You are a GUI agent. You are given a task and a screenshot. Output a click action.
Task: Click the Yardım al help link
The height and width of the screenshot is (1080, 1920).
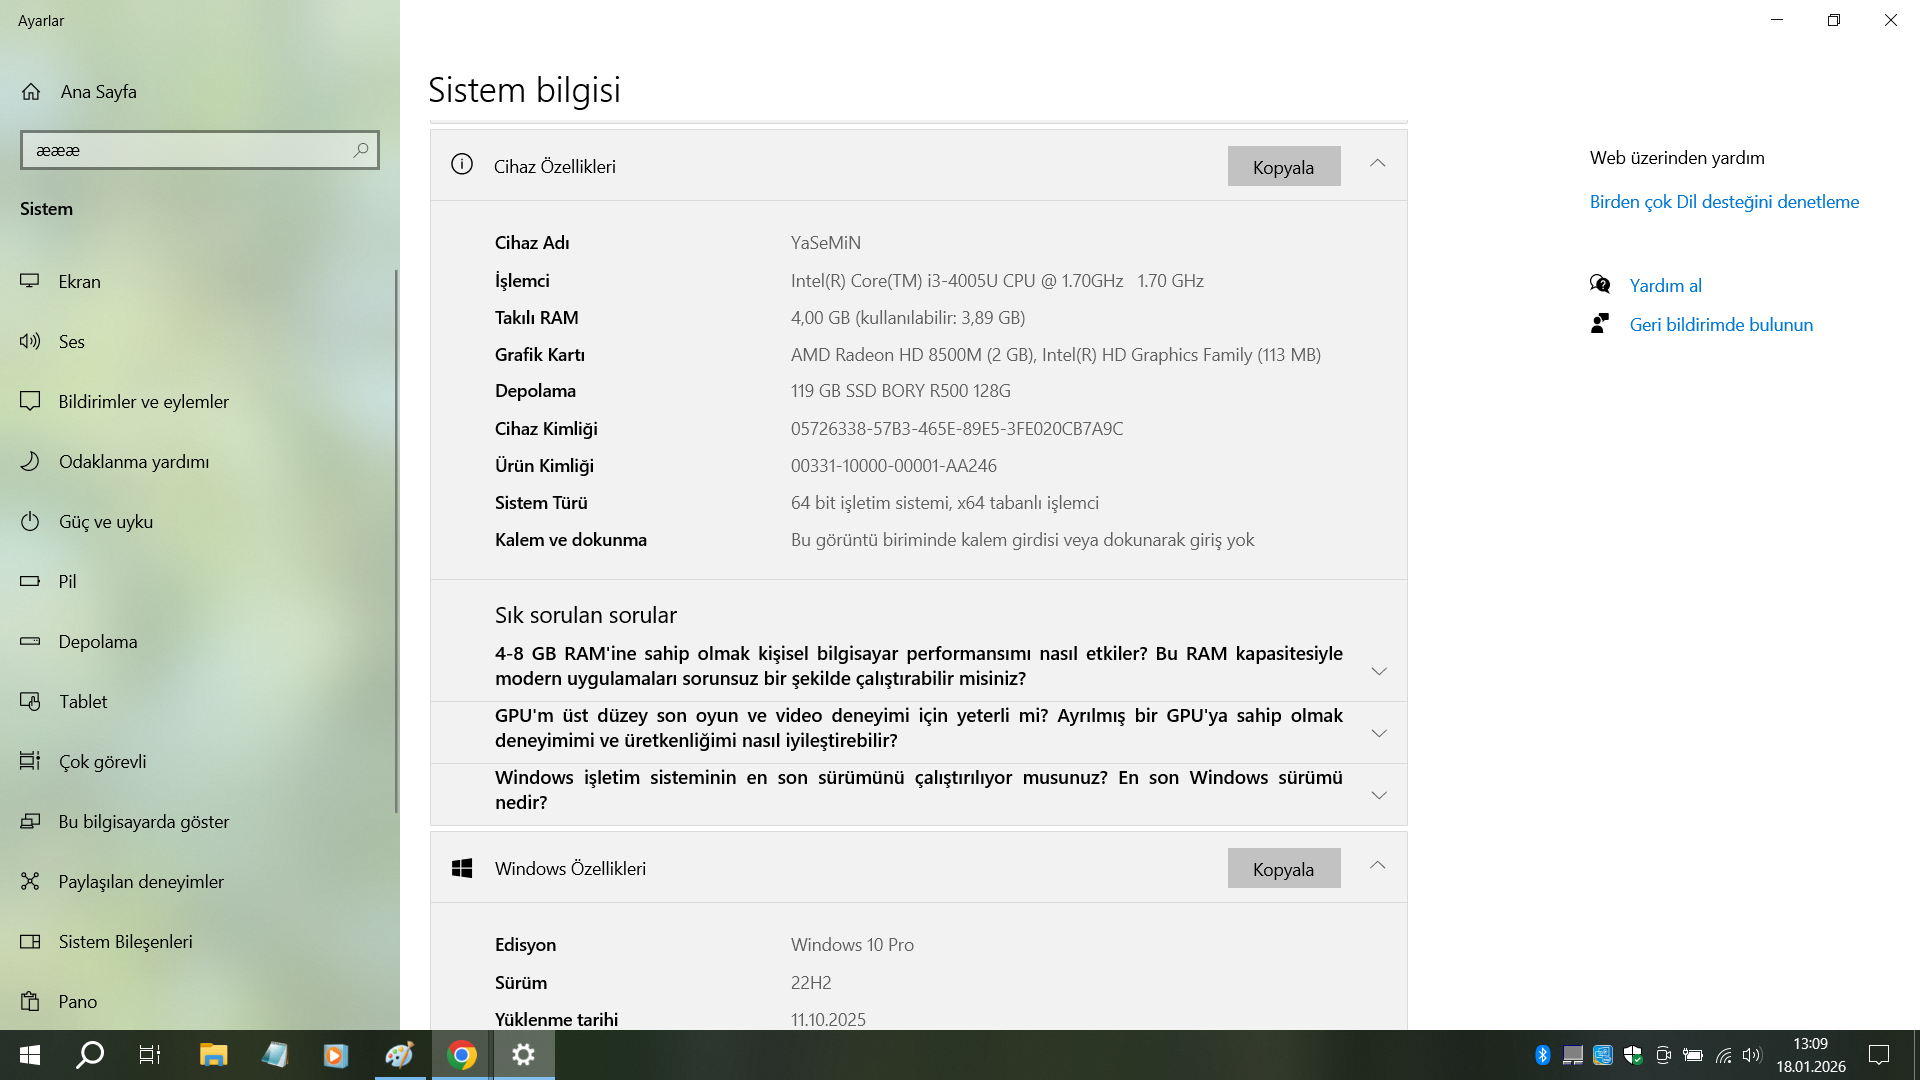pyautogui.click(x=1665, y=286)
